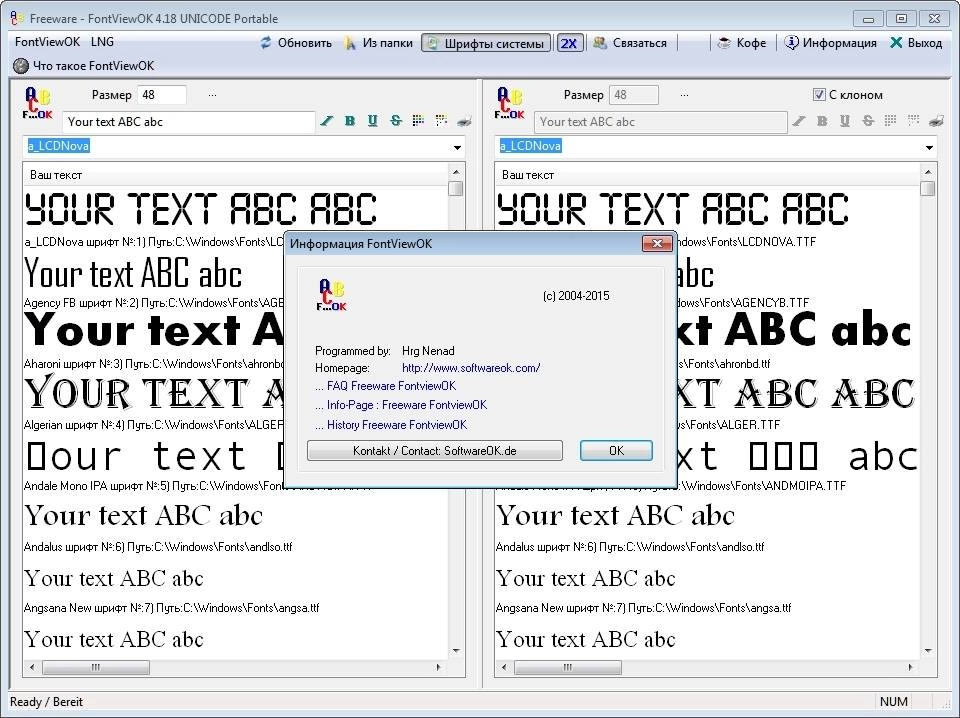Expand the right font name dropdown

pyautogui.click(x=929, y=147)
